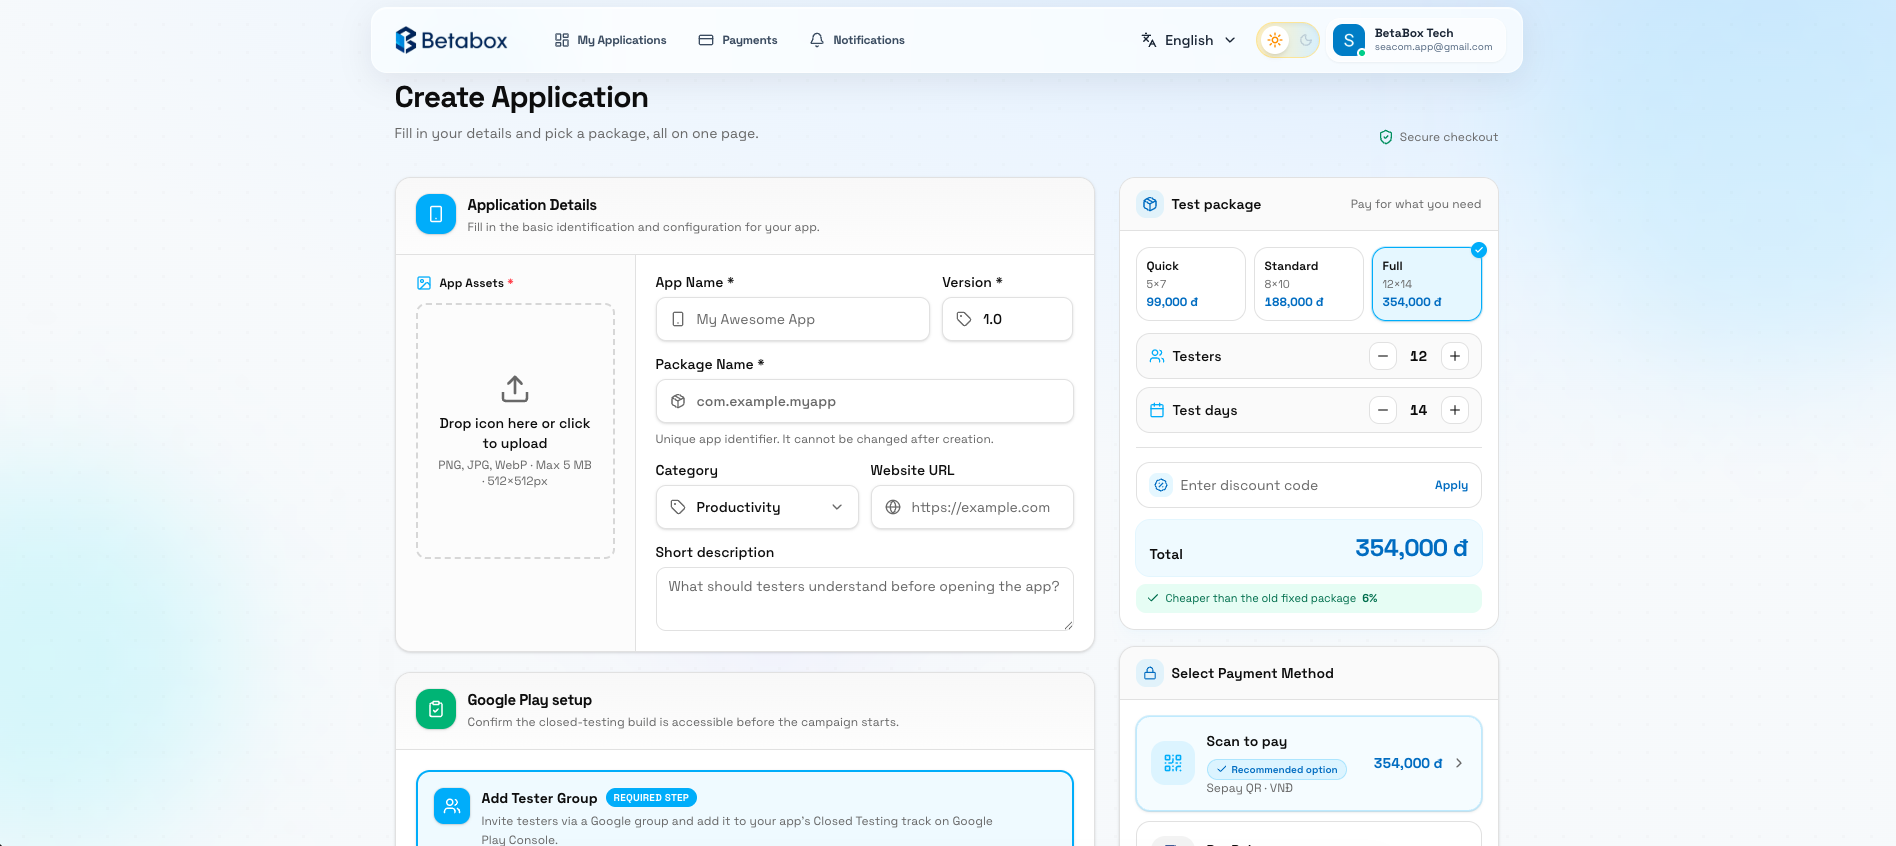
Task: Click the package box icon in field
Action: click(678, 401)
